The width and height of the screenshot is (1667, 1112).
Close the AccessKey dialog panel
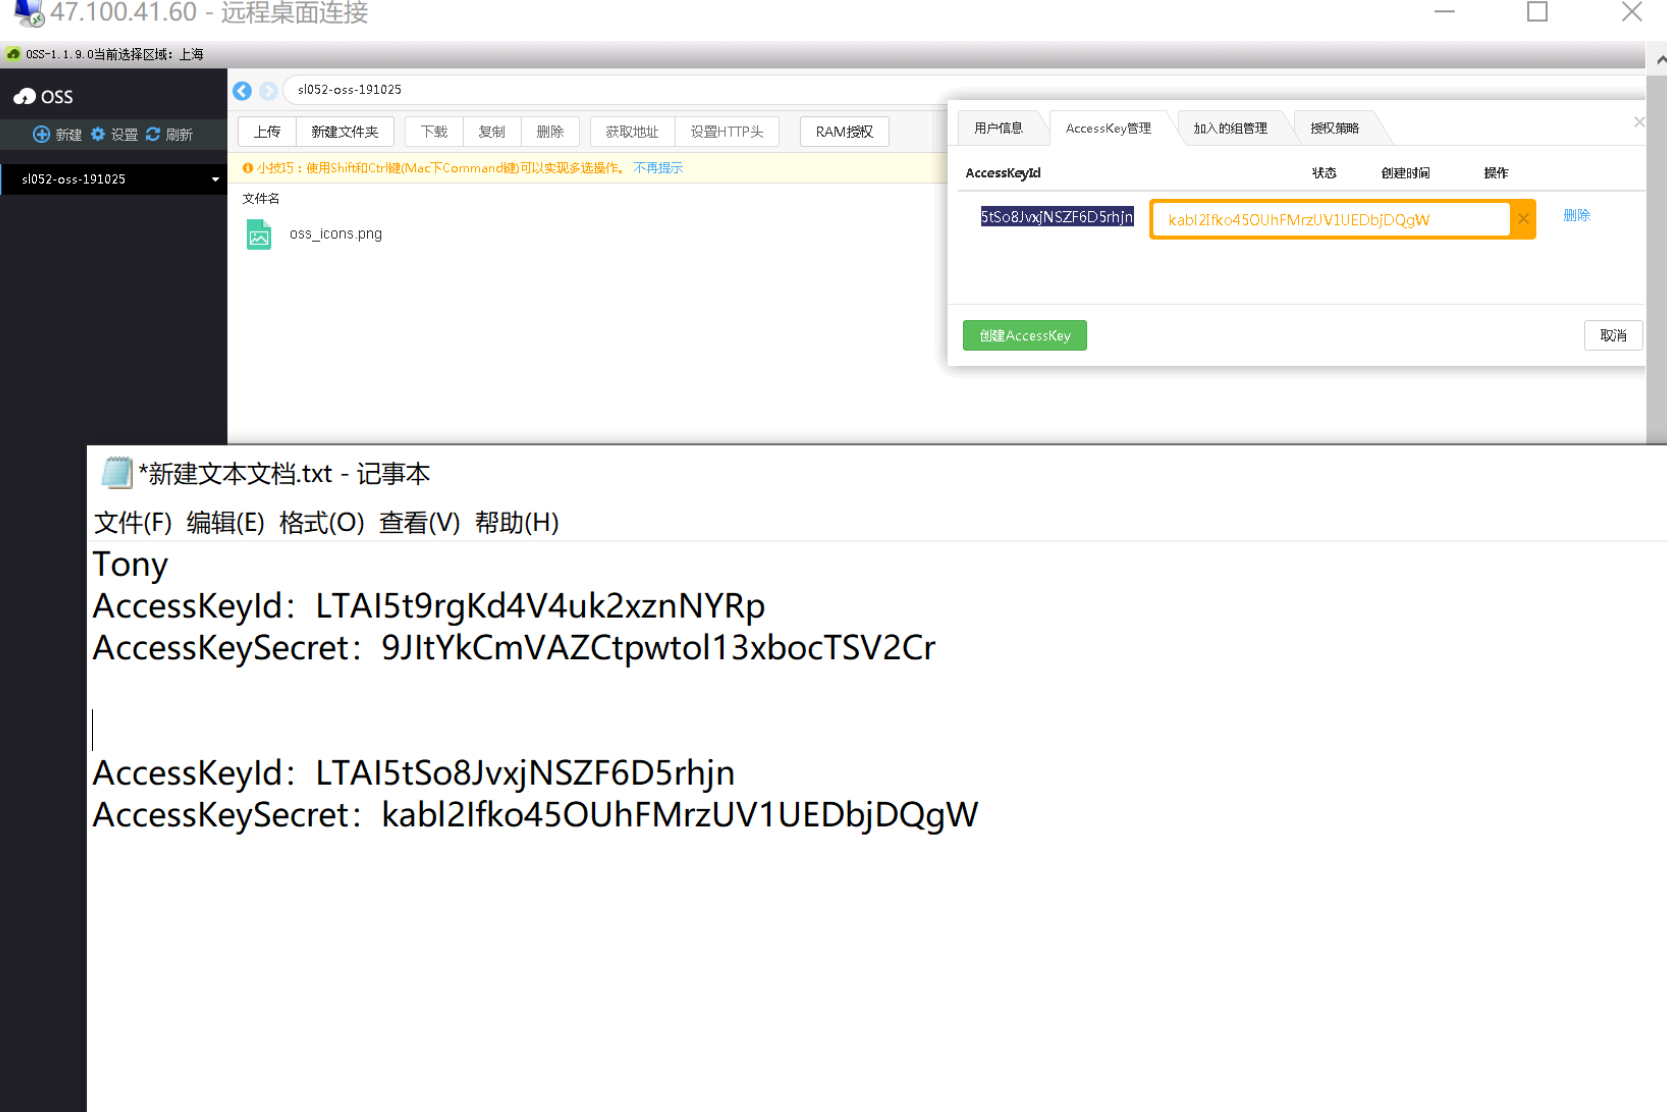coord(1638,122)
